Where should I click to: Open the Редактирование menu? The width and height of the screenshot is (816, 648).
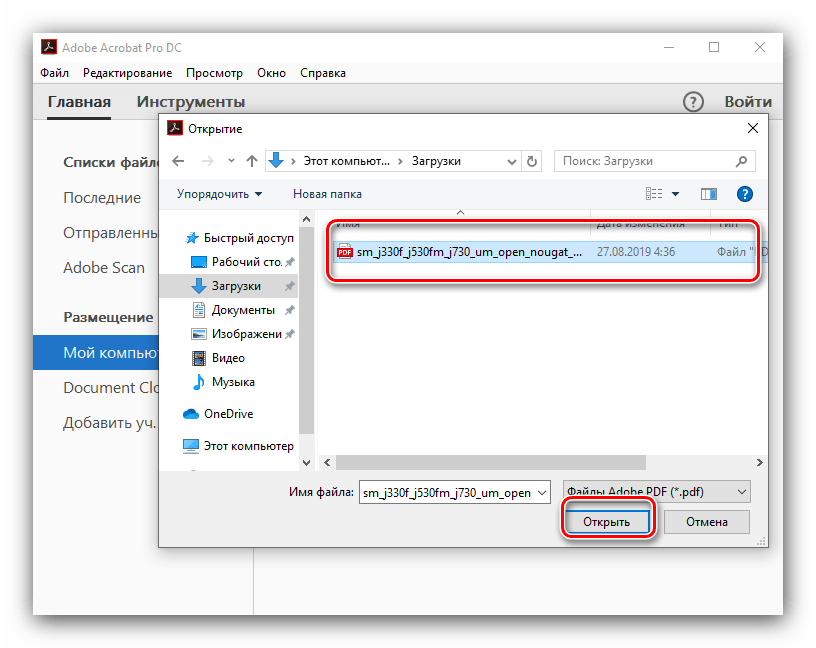(x=127, y=73)
